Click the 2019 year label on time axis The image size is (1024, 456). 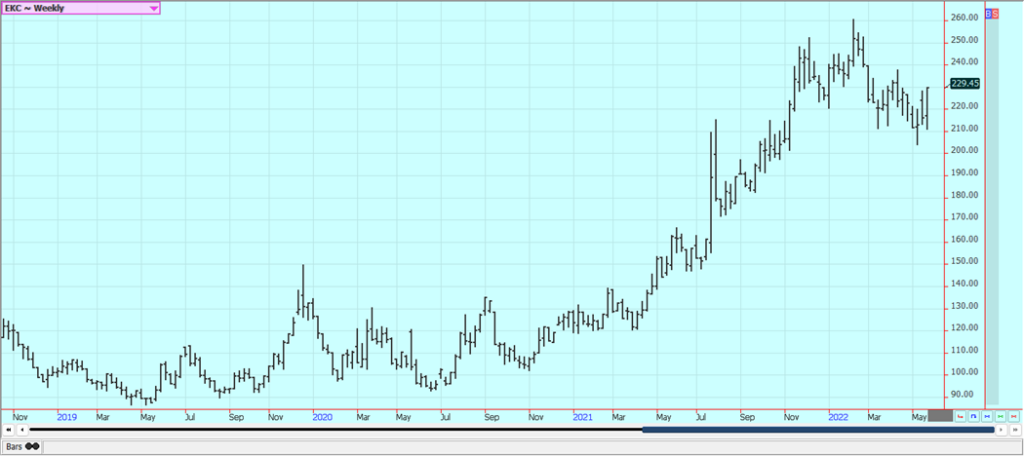[67, 416]
